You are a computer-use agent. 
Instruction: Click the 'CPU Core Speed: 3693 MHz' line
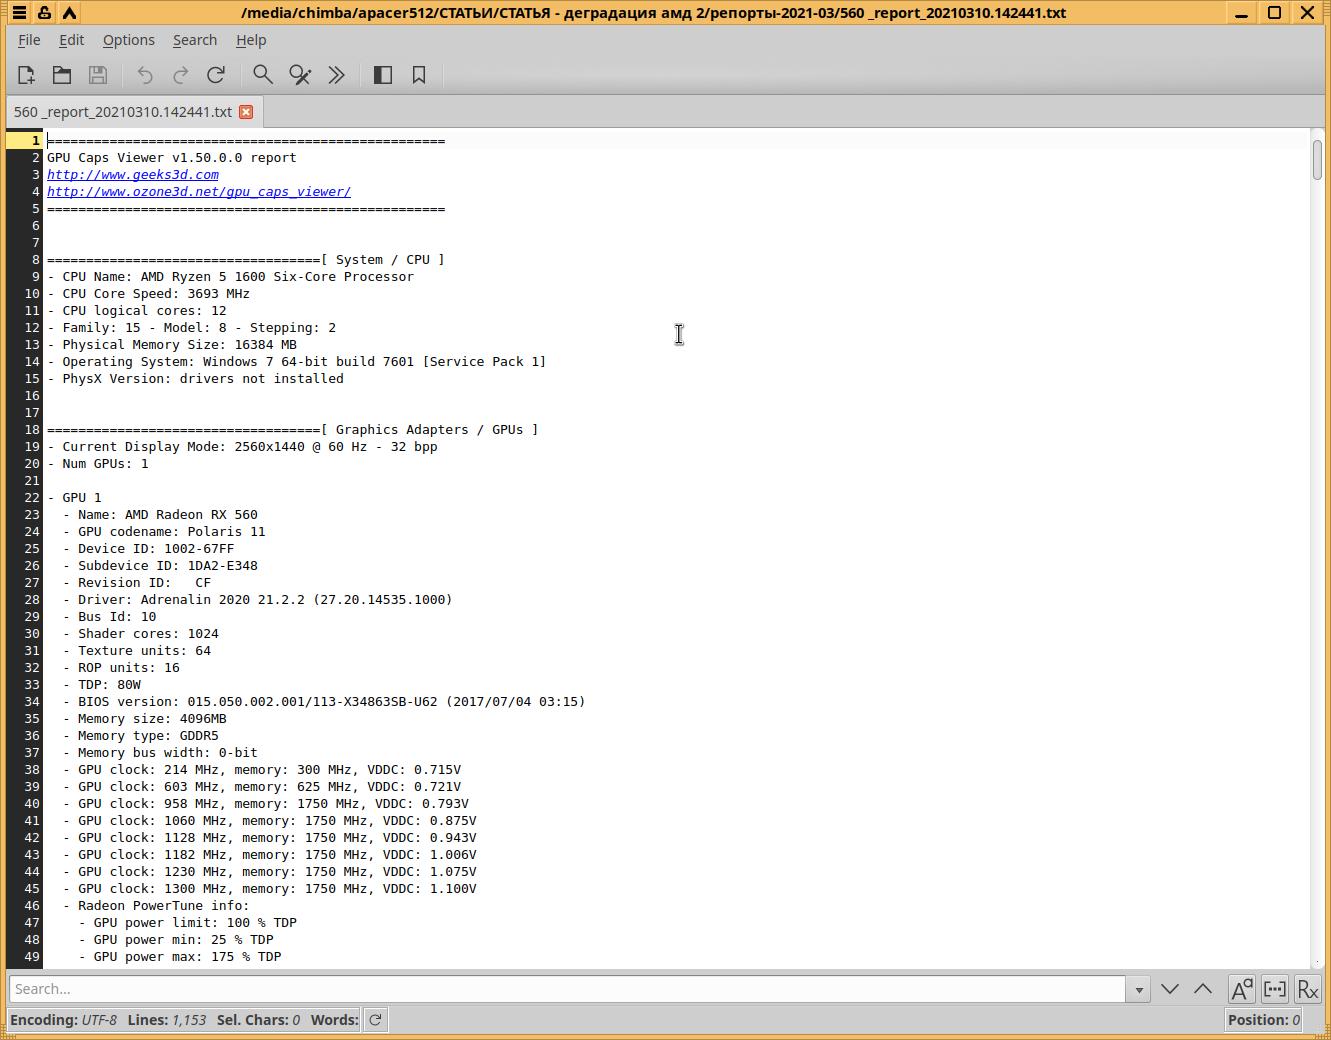click(x=149, y=294)
